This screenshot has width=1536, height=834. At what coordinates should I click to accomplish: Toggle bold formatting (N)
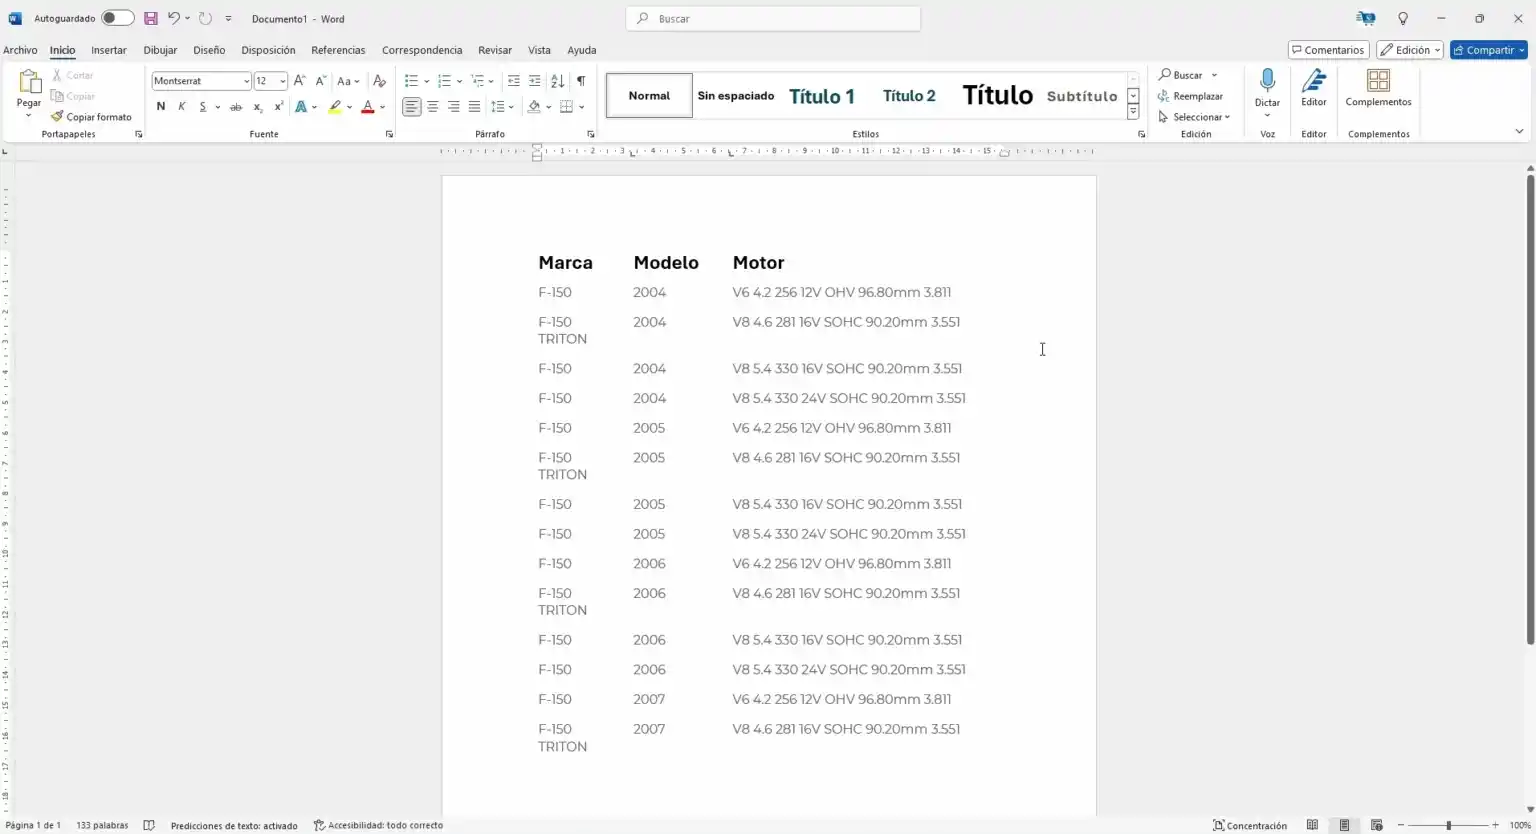tap(160, 107)
